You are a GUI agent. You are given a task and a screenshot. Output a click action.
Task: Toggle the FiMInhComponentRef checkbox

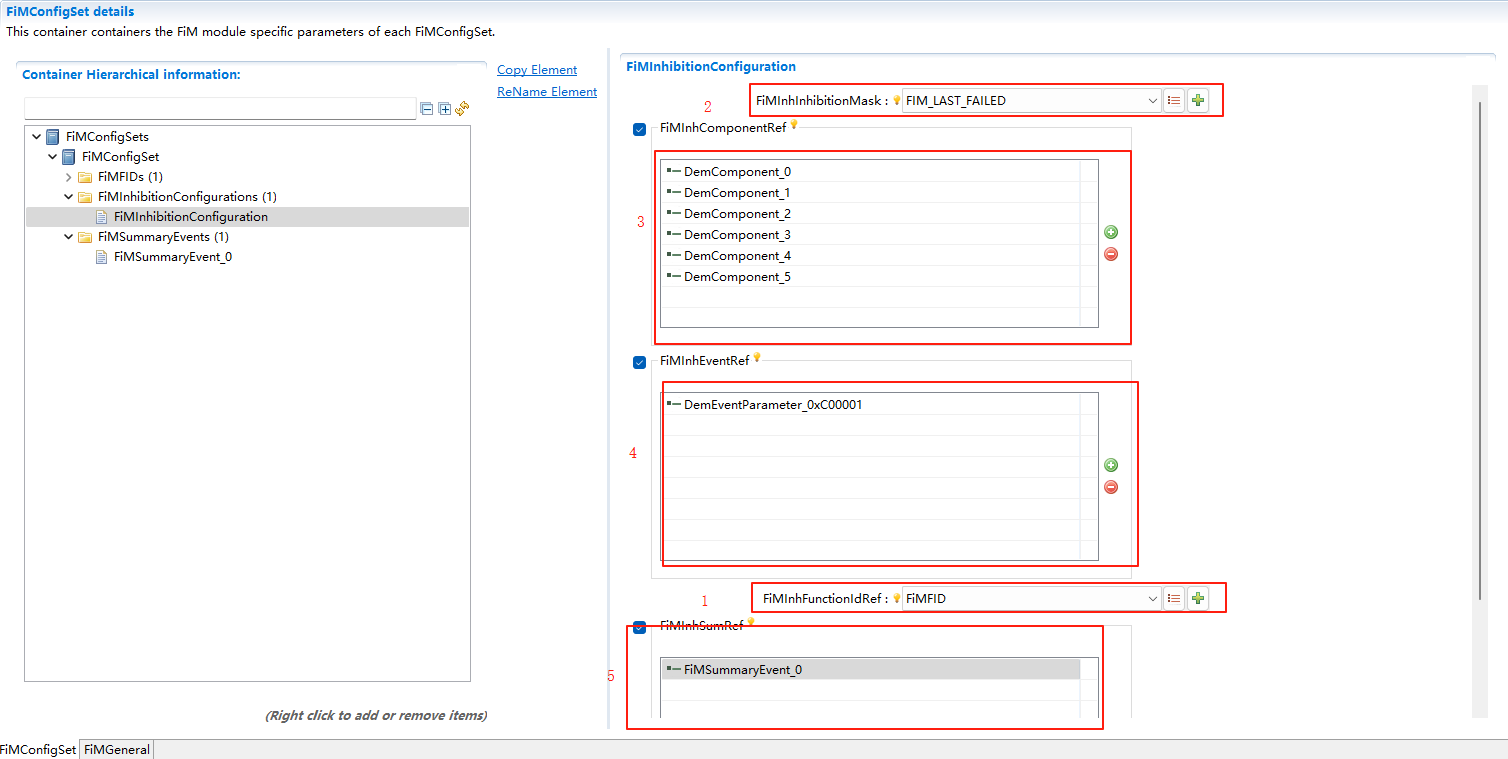pos(639,129)
